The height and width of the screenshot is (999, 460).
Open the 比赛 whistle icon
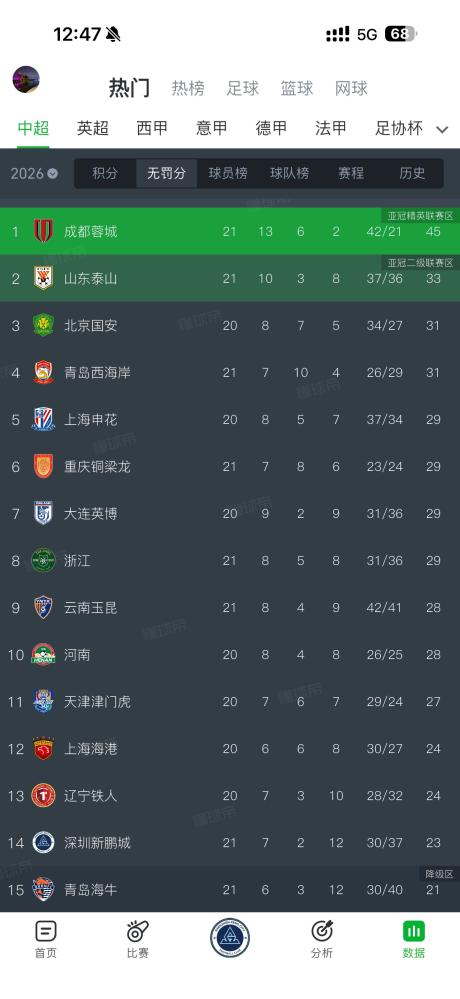click(138, 931)
